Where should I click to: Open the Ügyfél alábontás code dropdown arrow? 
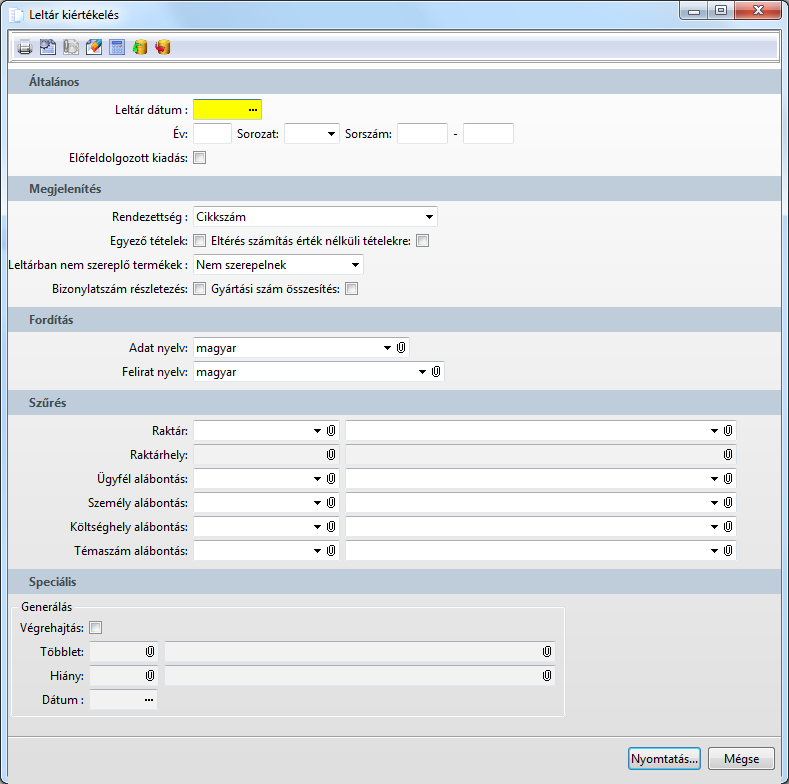pyautogui.click(x=317, y=479)
